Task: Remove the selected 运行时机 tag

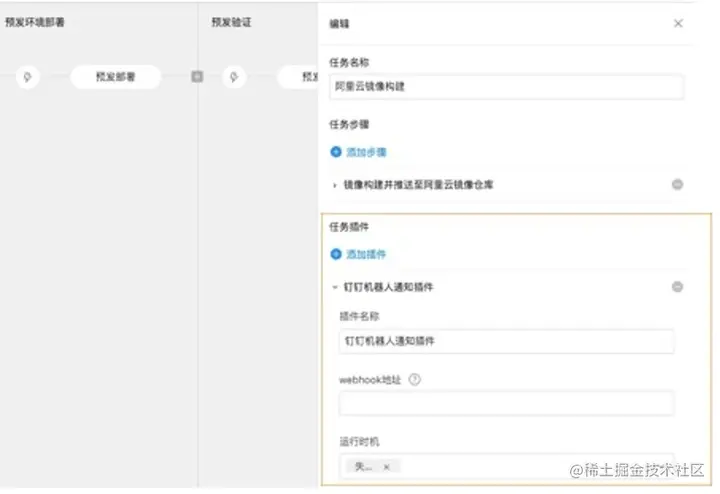Action: (x=387, y=467)
